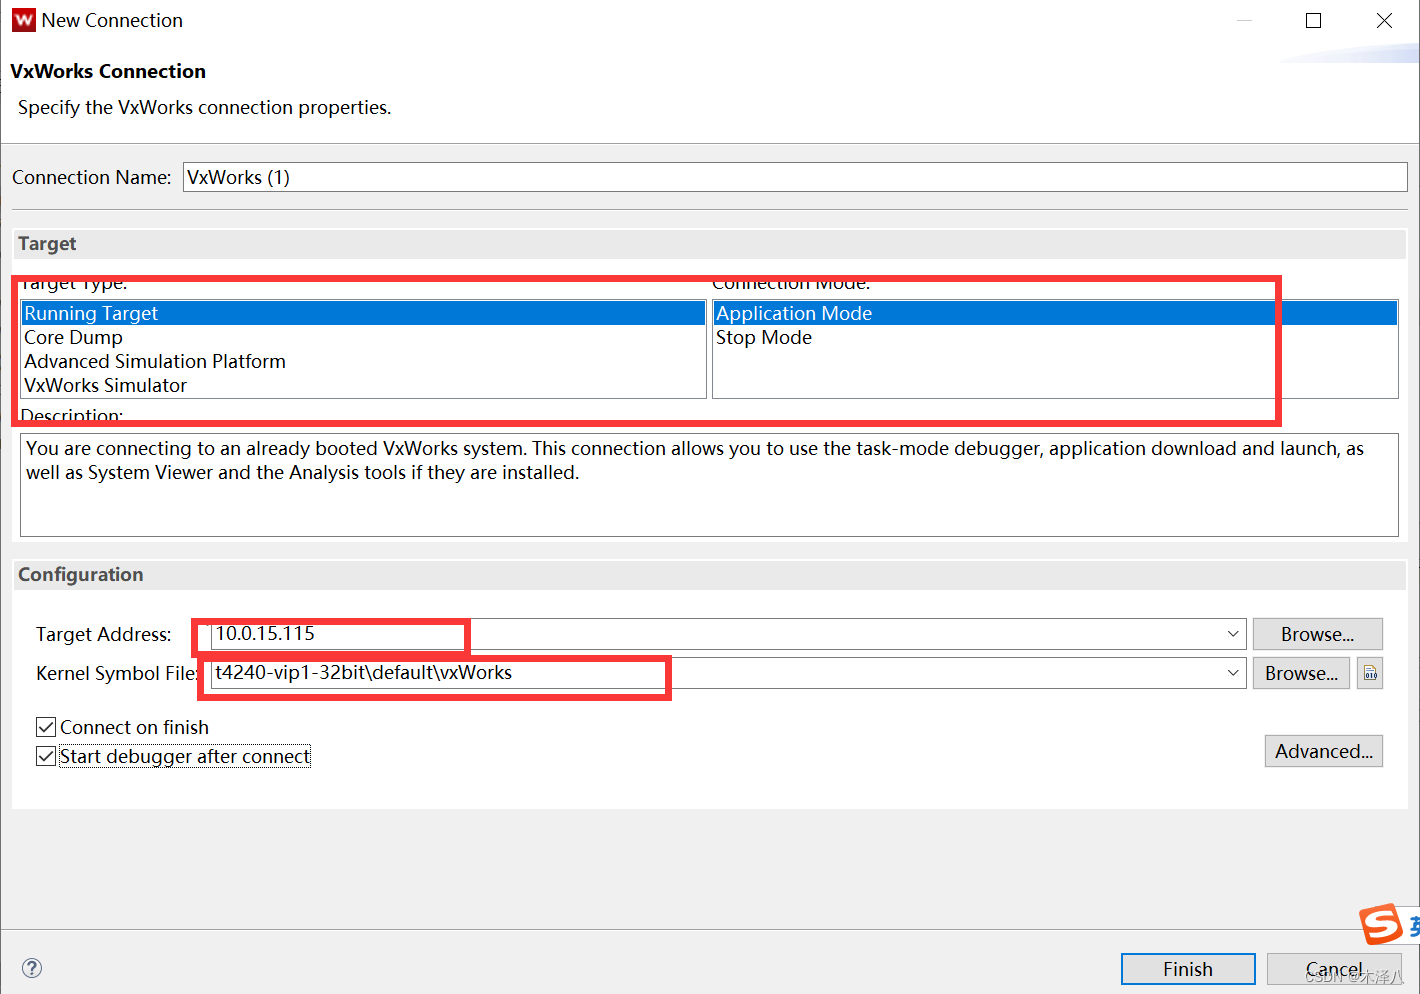Click the Finish button
Image resolution: width=1420 pixels, height=994 pixels.
(1187, 968)
